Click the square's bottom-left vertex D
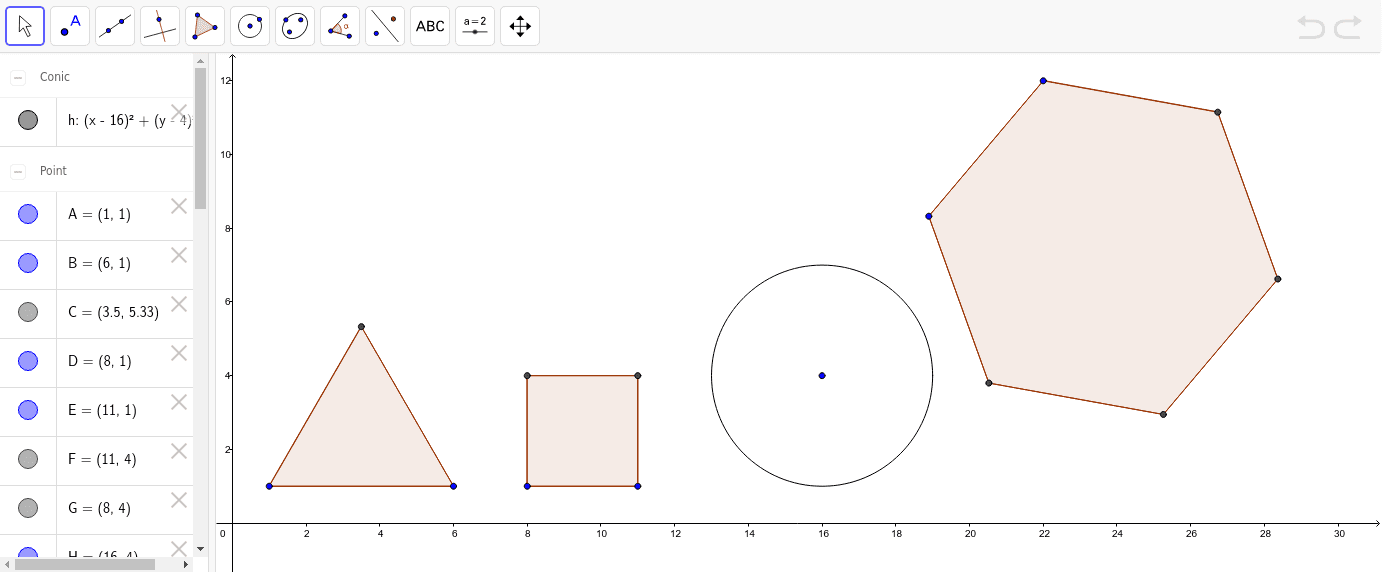The height and width of the screenshot is (574, 1382). coord(527,486)
